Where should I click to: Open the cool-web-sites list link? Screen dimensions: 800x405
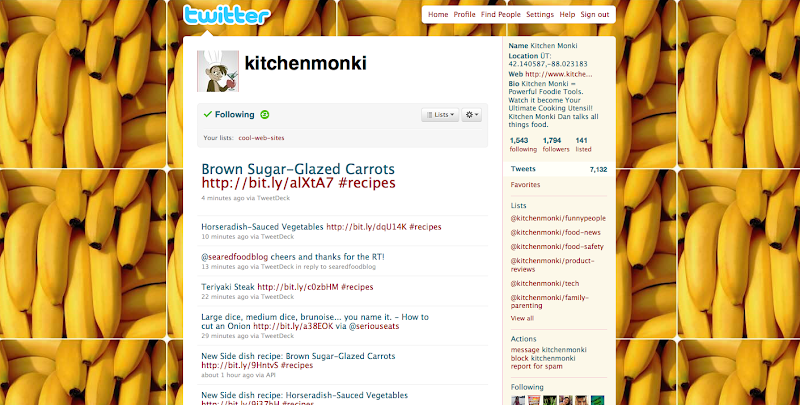[261, 138]
